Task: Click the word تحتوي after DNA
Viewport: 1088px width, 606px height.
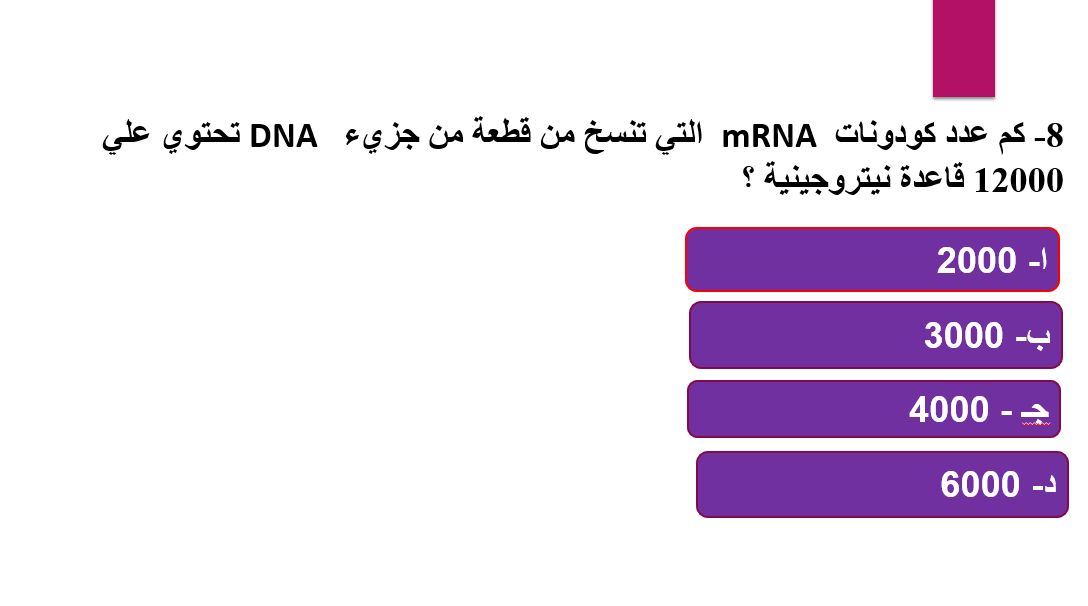Action: (x=202, y=135)
